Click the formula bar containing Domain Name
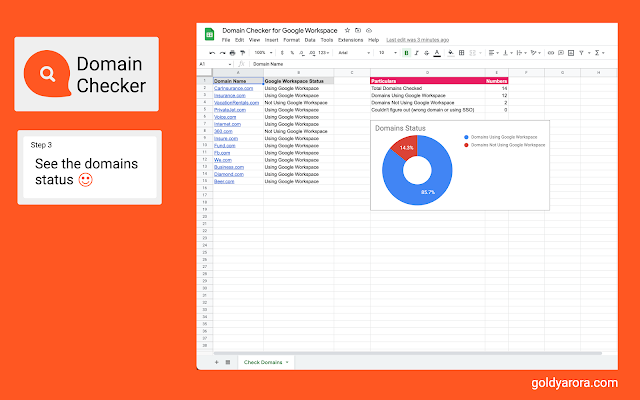This screenshot has width=640, height=400. (x=433, y=64)
